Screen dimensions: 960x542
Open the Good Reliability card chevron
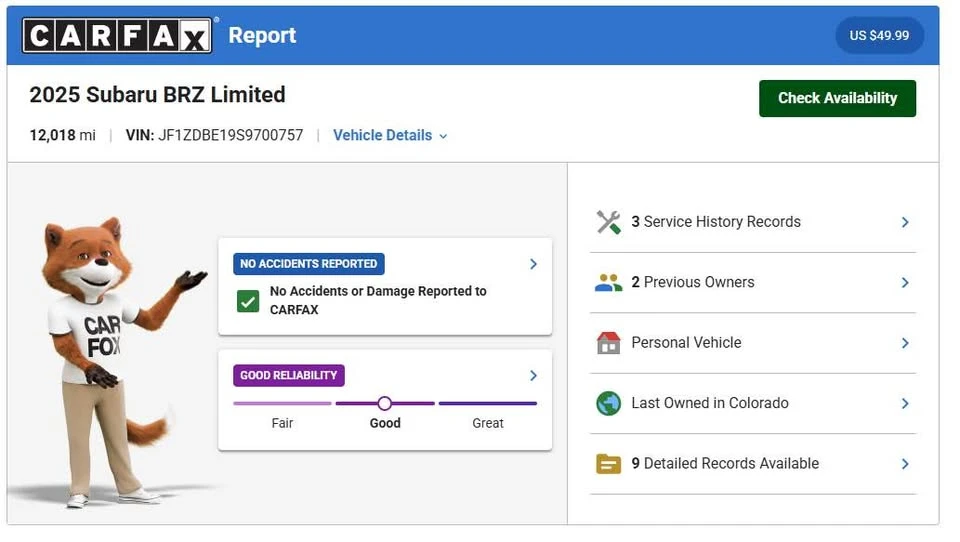(x=533, y=375)
